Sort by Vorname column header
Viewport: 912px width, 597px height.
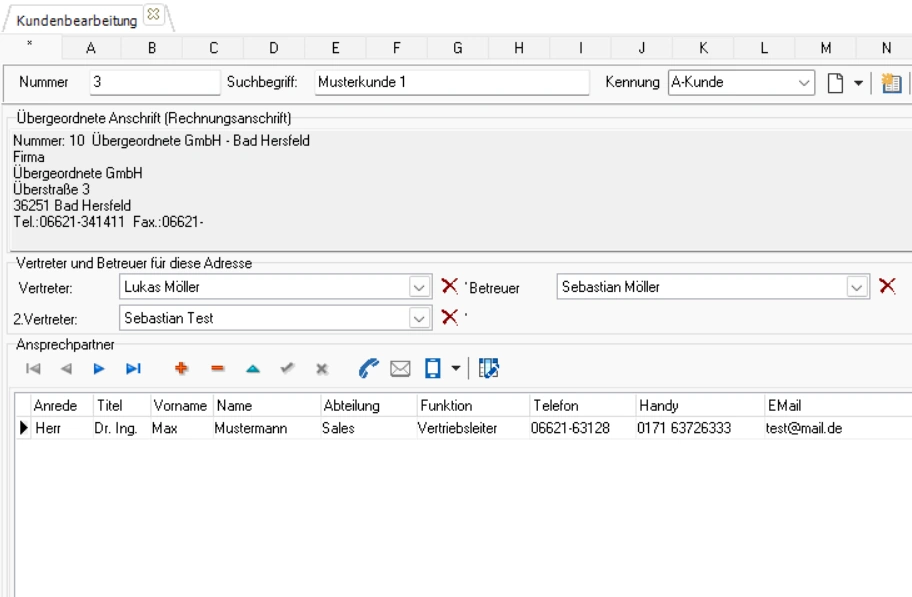181,405
